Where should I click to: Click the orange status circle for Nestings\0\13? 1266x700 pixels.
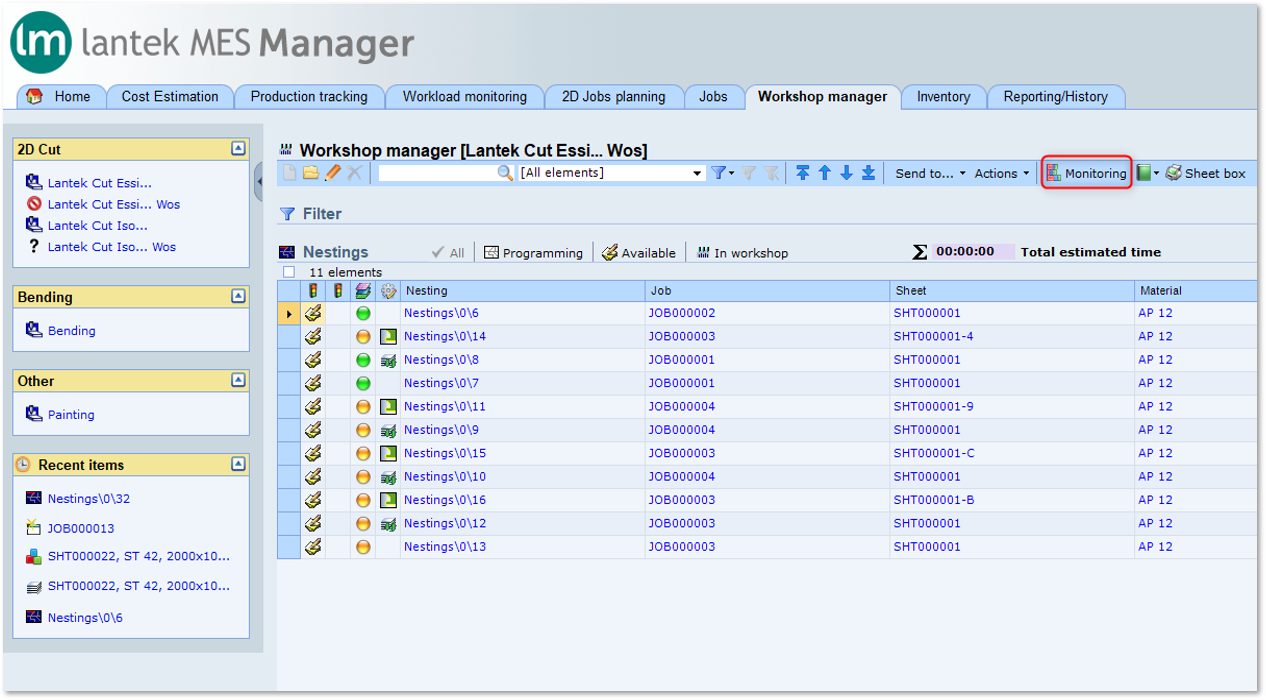click(363, 547)
